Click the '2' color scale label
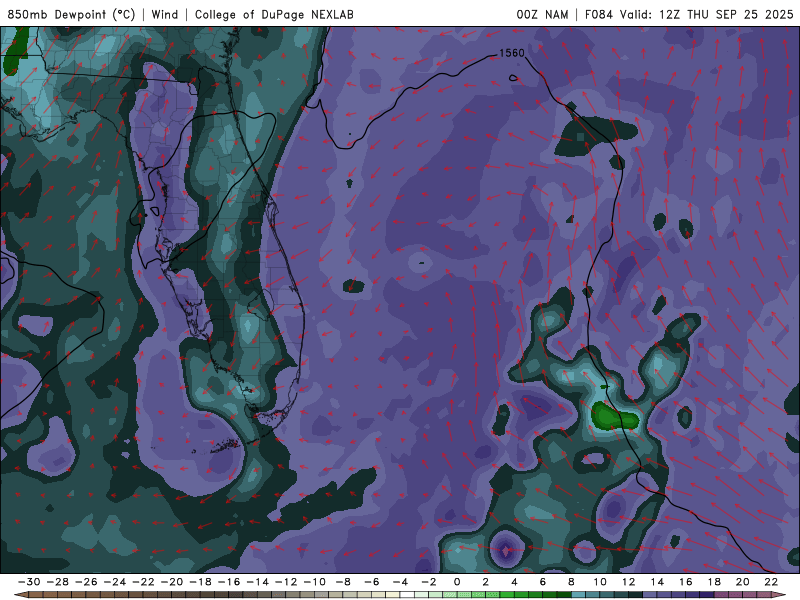 (x=486, y=582)
